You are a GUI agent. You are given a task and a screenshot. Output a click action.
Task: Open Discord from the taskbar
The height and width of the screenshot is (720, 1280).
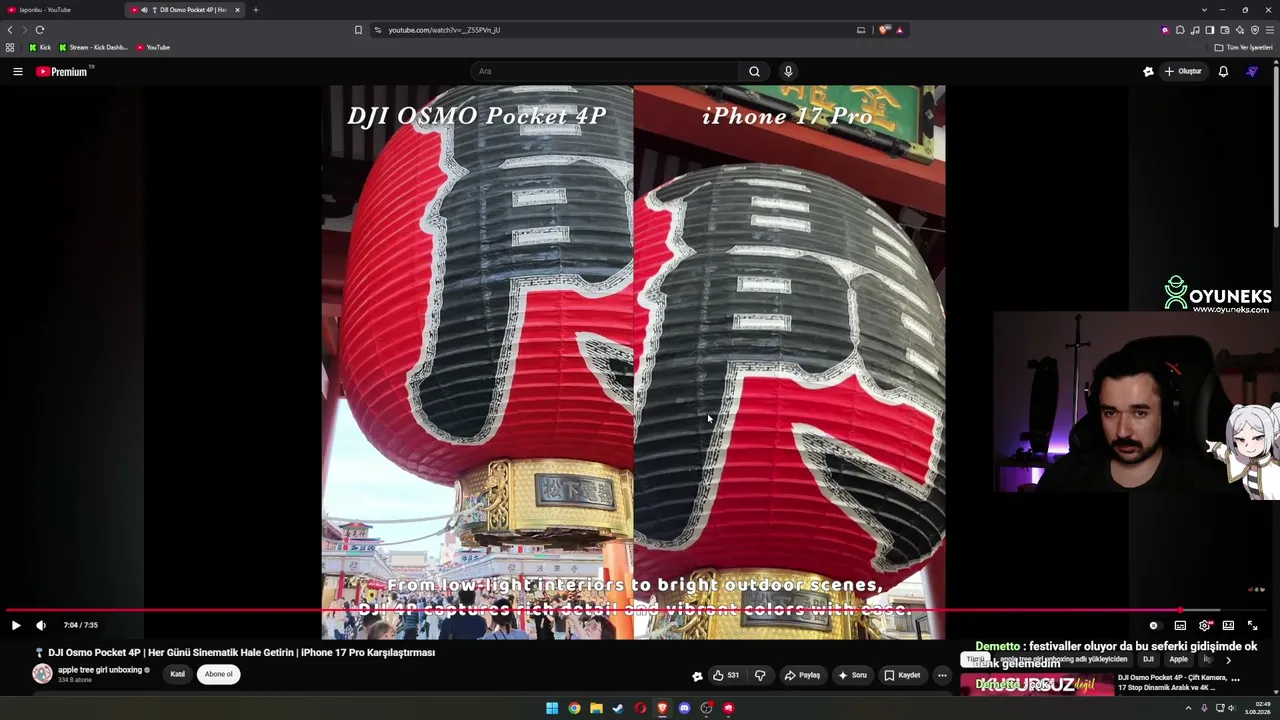click(x=684, y=708)
